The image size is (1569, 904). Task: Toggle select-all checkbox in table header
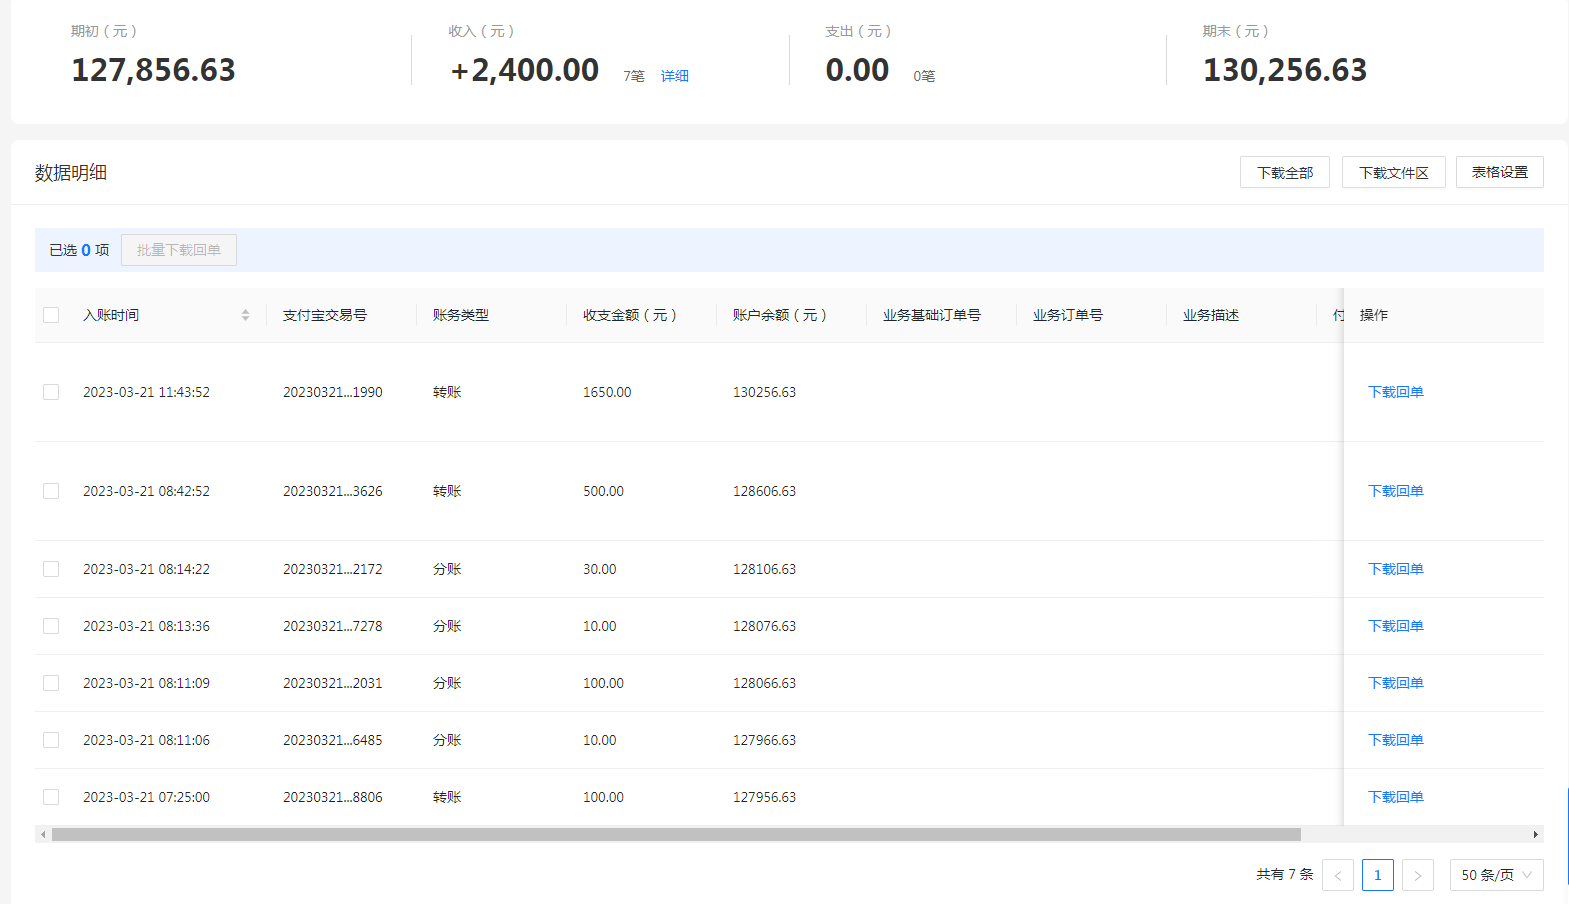pos(51,315)
